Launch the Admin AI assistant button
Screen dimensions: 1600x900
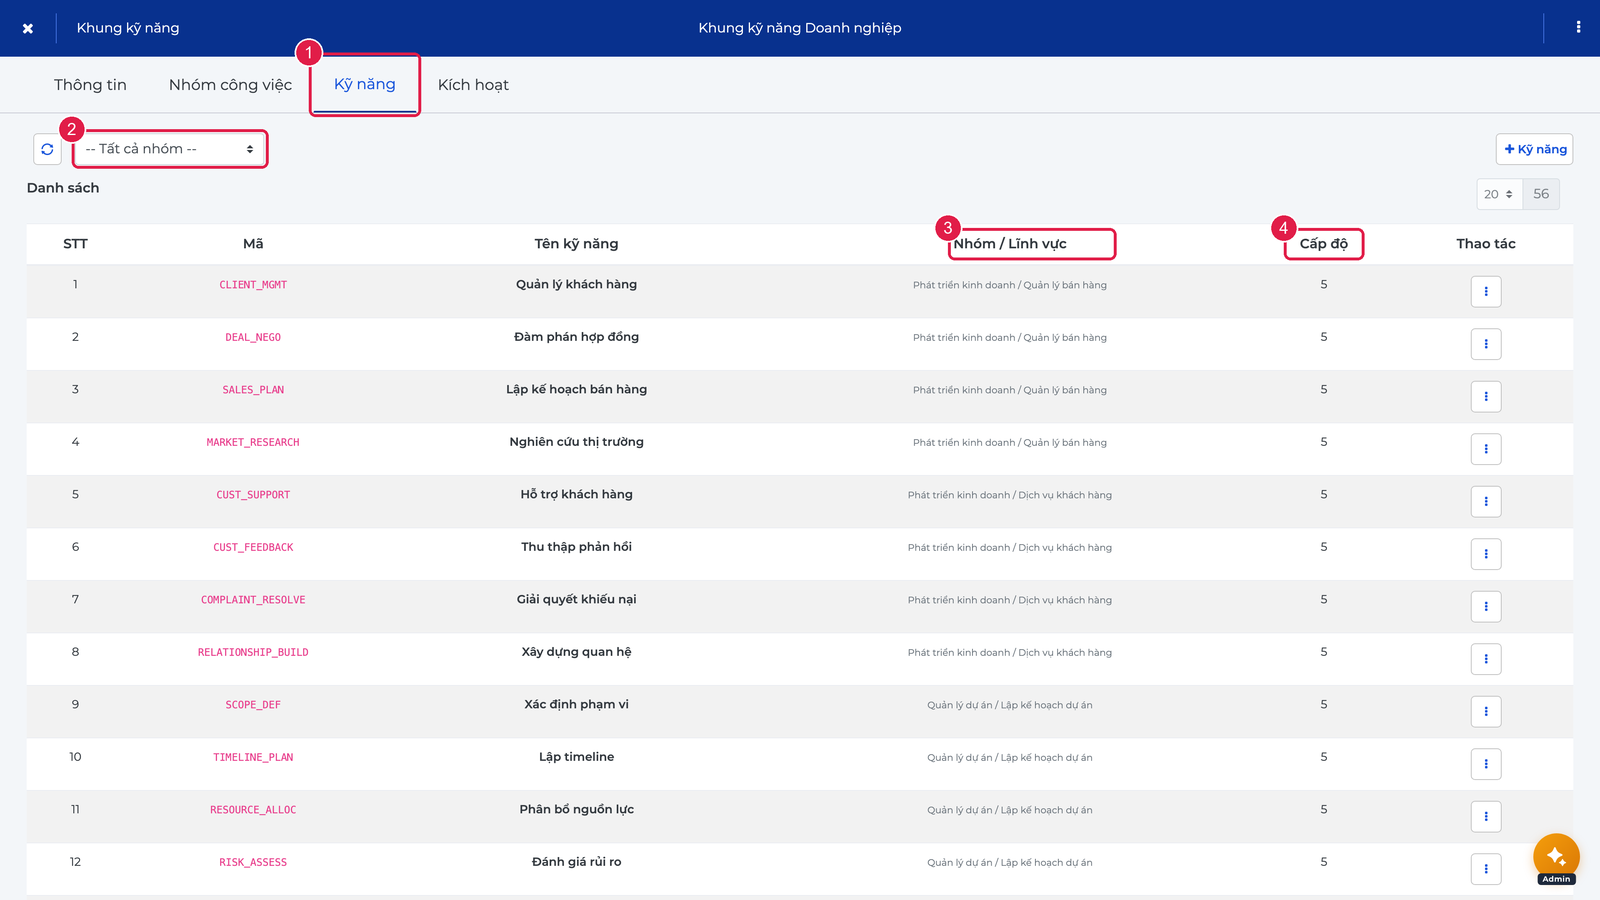[1556, 857]
